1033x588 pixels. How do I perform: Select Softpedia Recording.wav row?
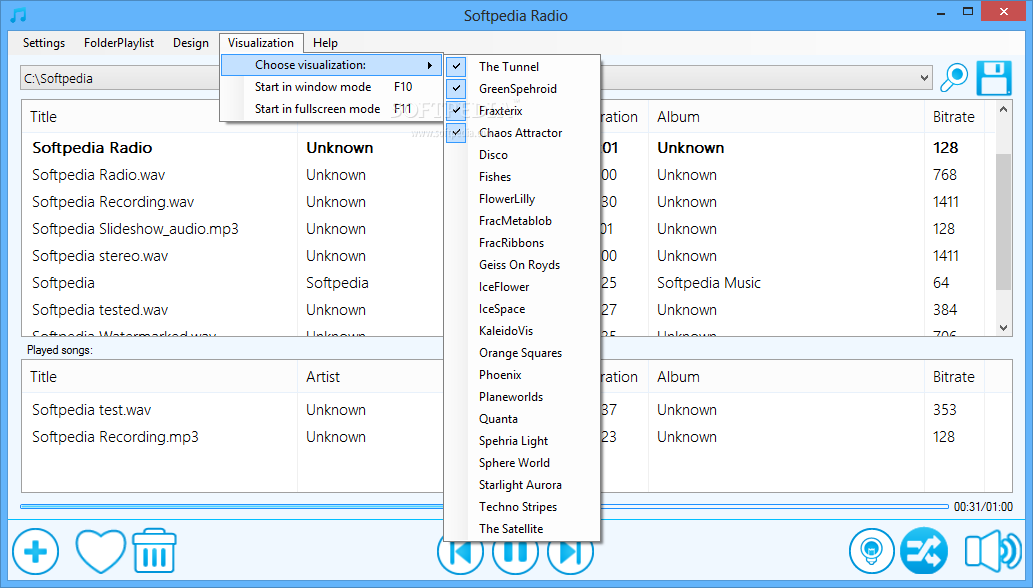(113, 202)
